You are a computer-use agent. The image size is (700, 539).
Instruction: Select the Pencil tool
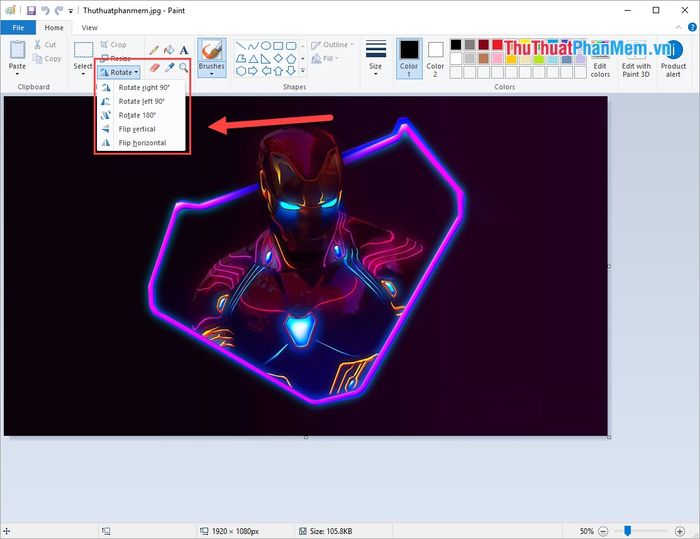(x=154, y=49)
